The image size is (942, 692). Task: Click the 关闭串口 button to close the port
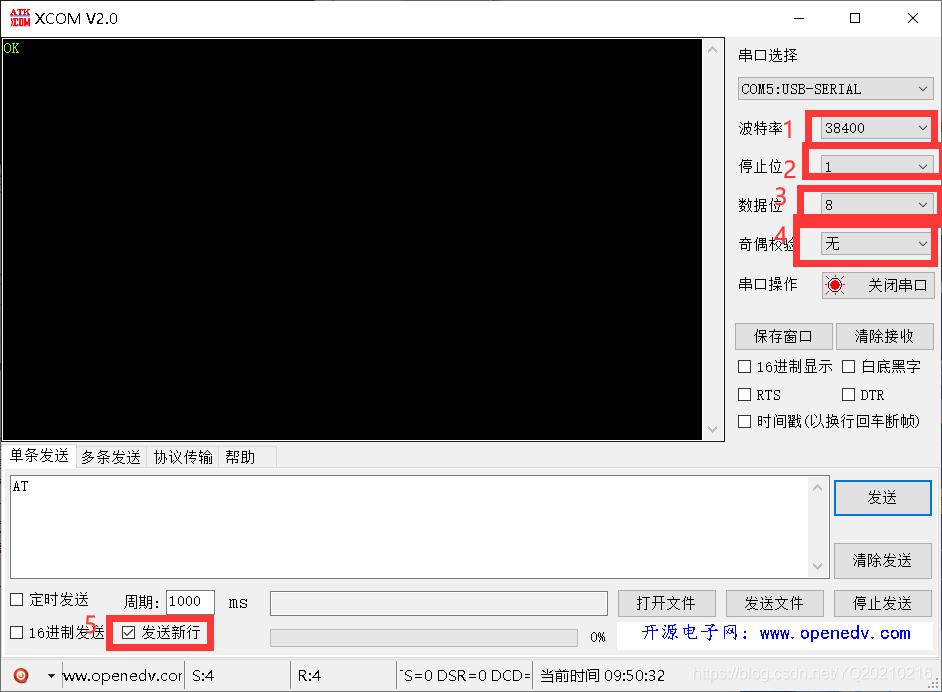click(x=878, y=285)
